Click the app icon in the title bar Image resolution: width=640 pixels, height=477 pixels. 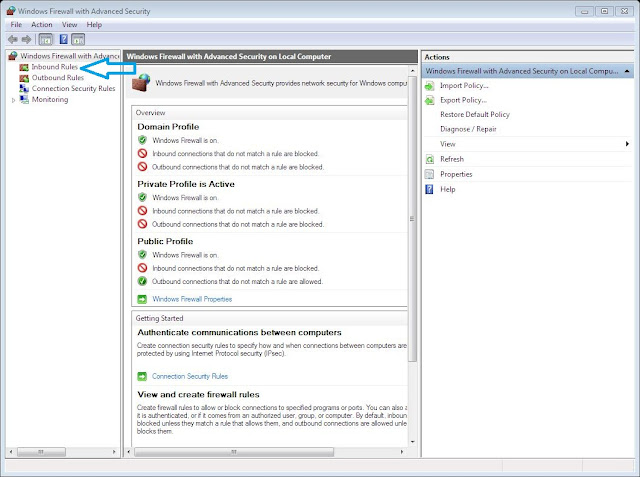11,11
